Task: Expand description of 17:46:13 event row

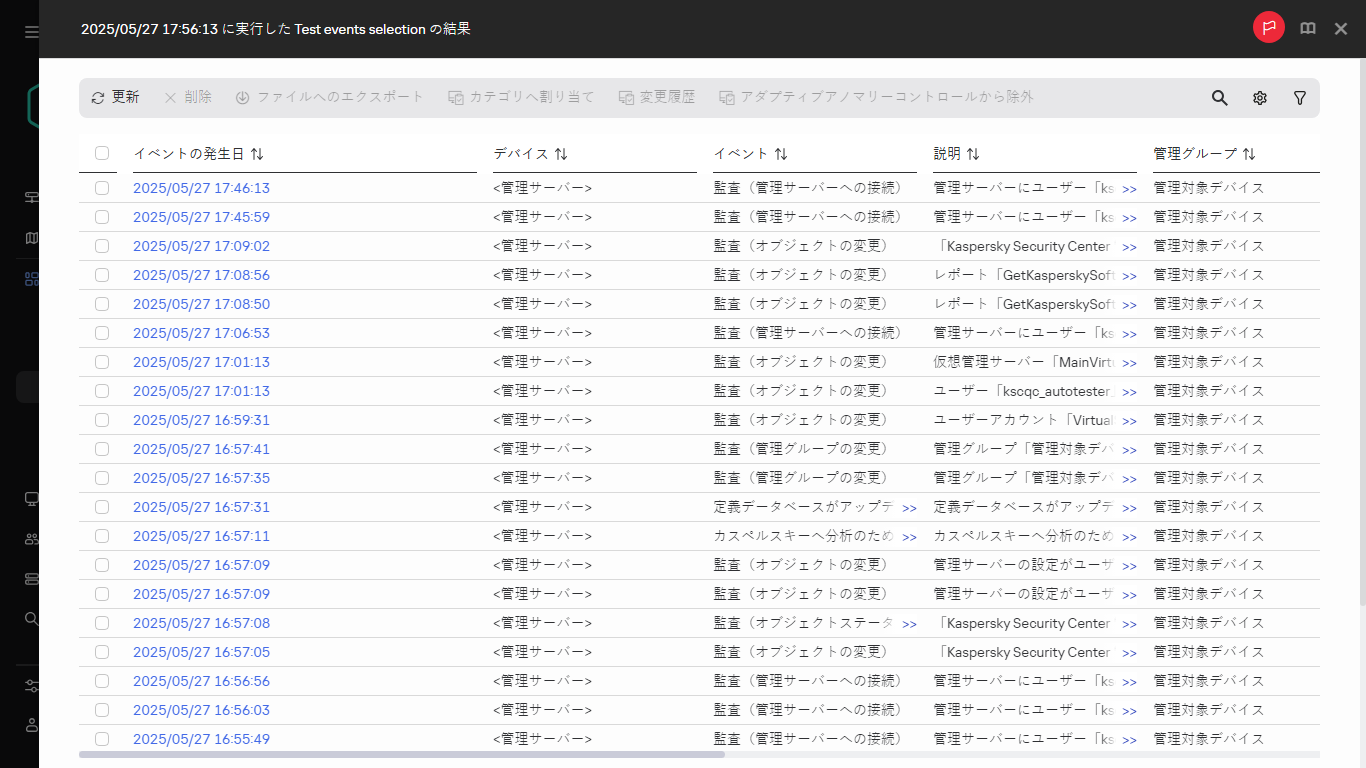Action: (1129, 189)
